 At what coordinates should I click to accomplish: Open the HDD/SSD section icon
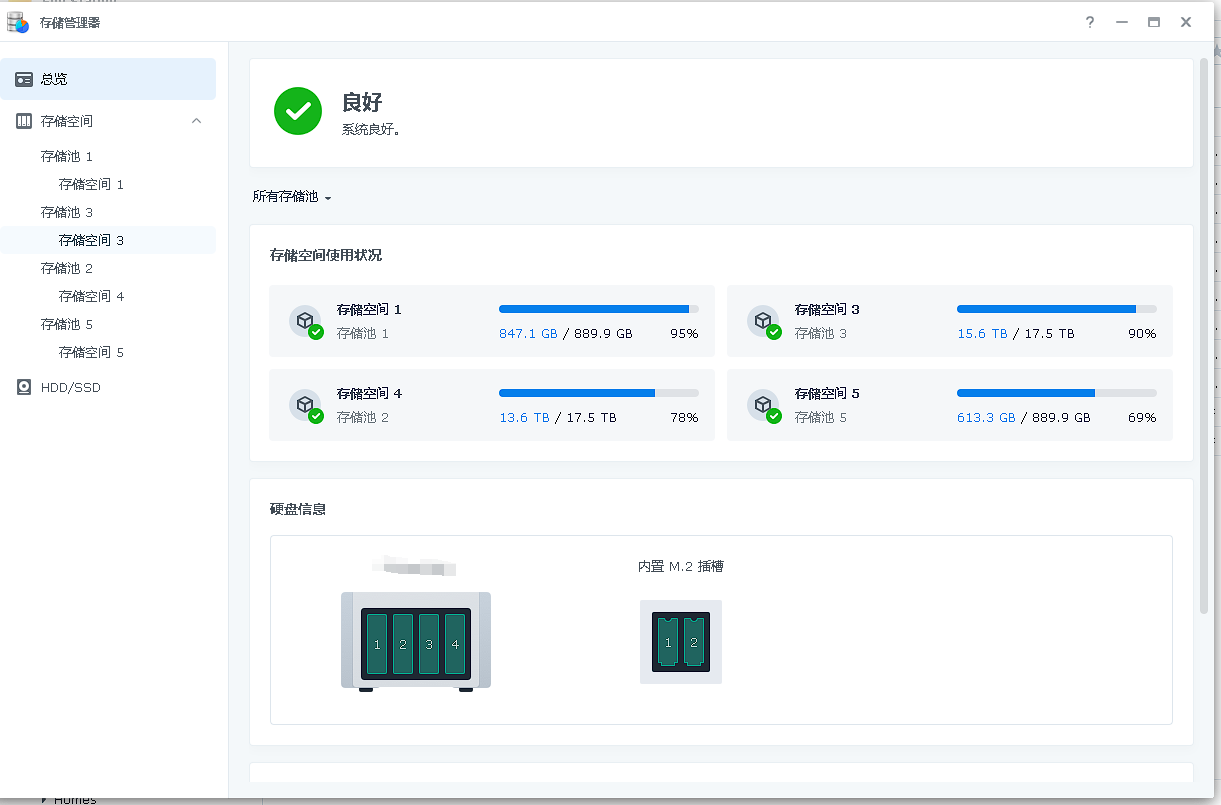click(x=24, y=387)
